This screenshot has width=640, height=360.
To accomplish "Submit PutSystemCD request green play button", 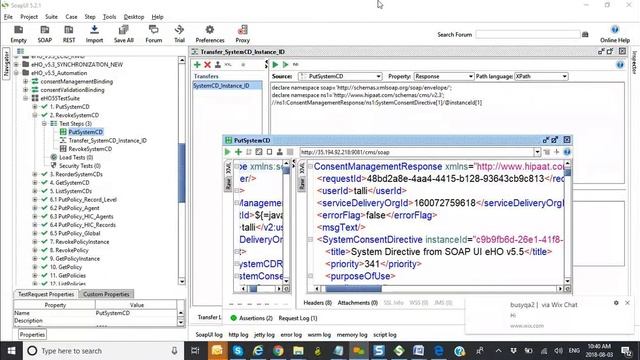I will tap(228, 152).
